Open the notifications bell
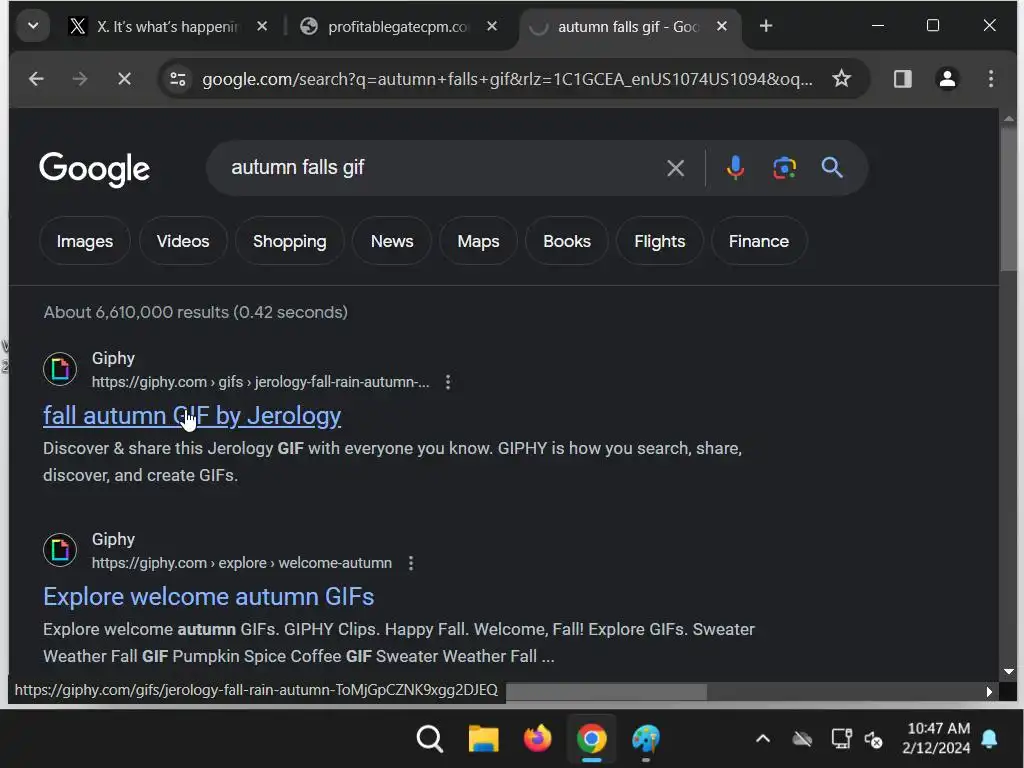Screen dimensions: 1024x768 [989, 739]
